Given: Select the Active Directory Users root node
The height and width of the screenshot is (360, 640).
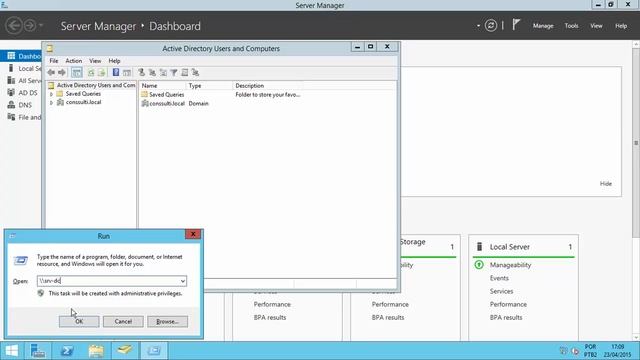Looking at the screenshot, I should 92,85.
